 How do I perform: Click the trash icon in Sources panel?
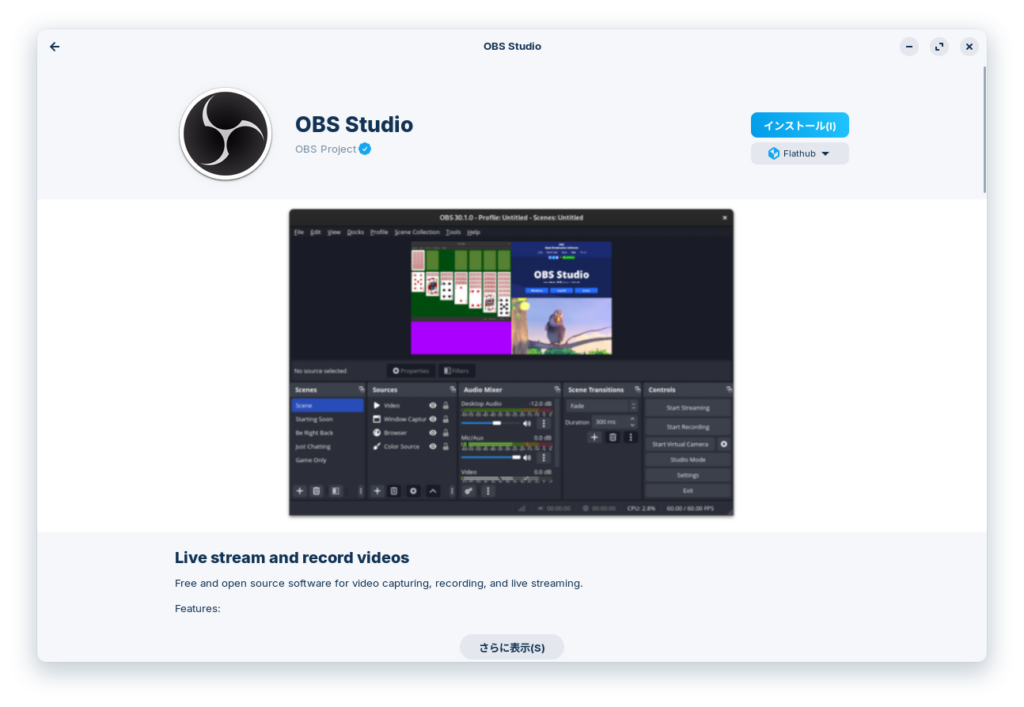pos(394,491)
